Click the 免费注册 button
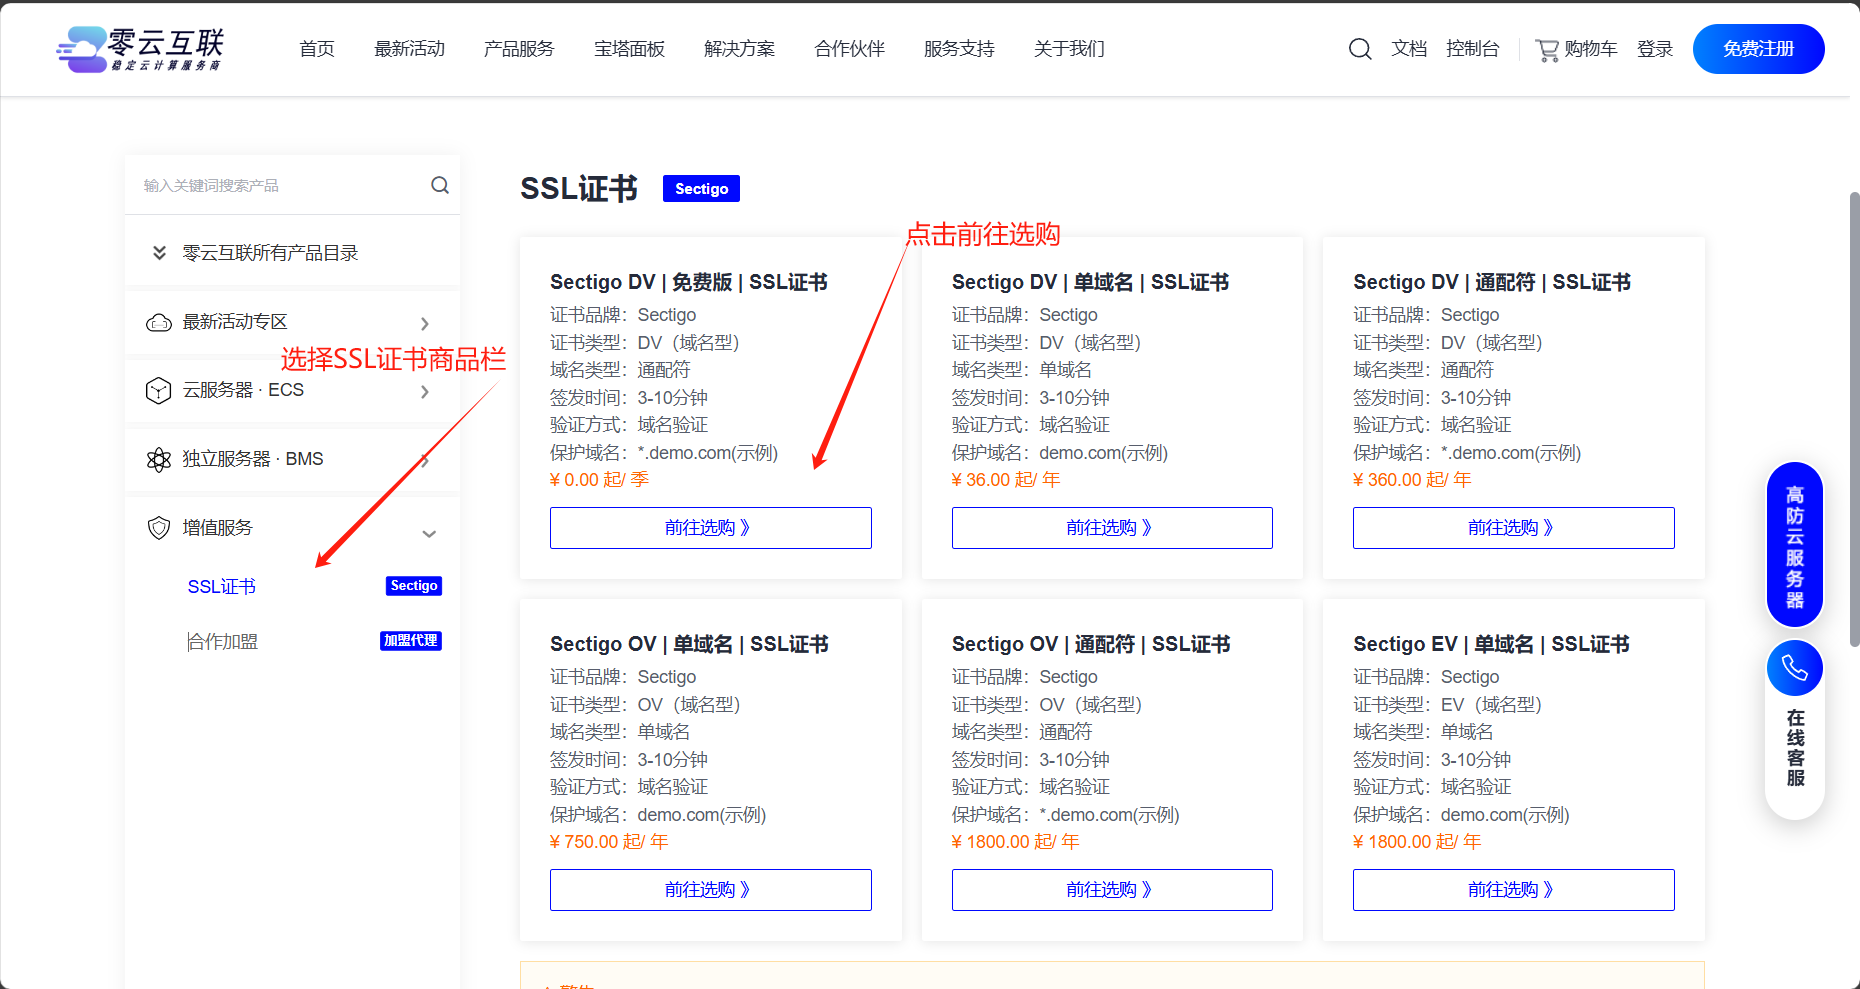This screenshot has width=1860, height=989. pyautogui.click(x=1758, y=49)
